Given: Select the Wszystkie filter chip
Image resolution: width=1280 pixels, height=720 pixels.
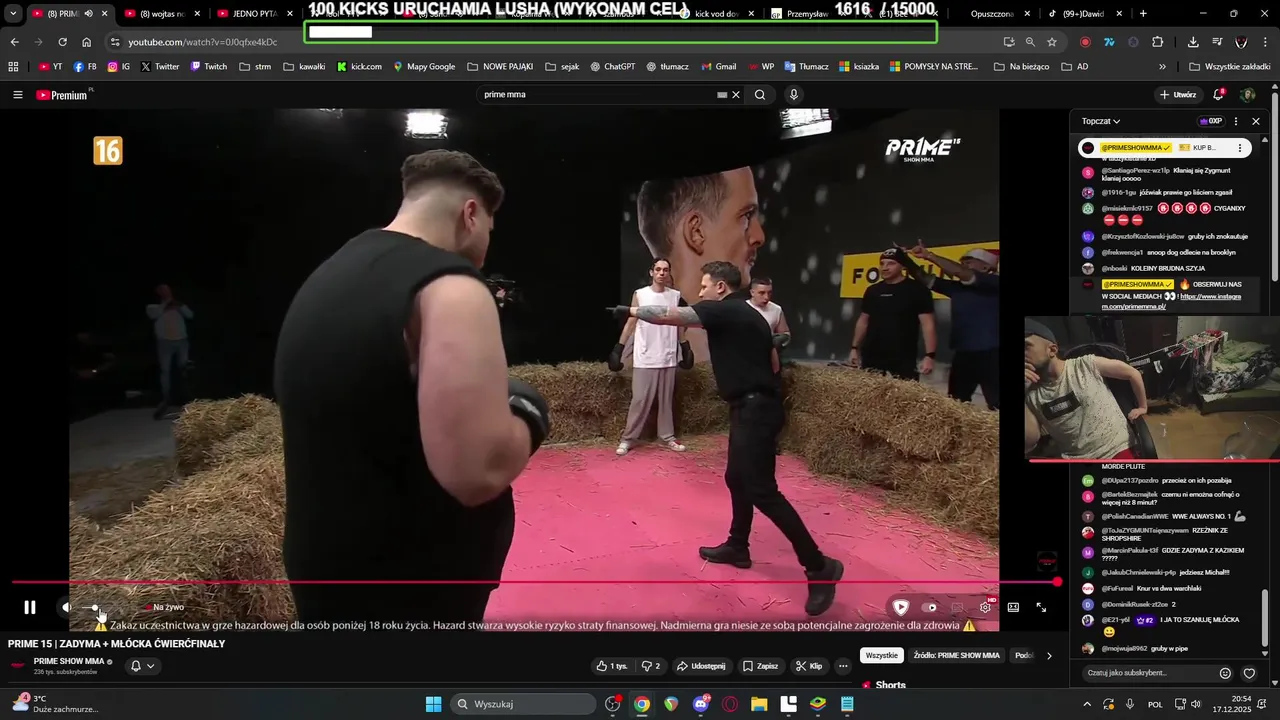Looking at the screenshot, I should [882, 655].
